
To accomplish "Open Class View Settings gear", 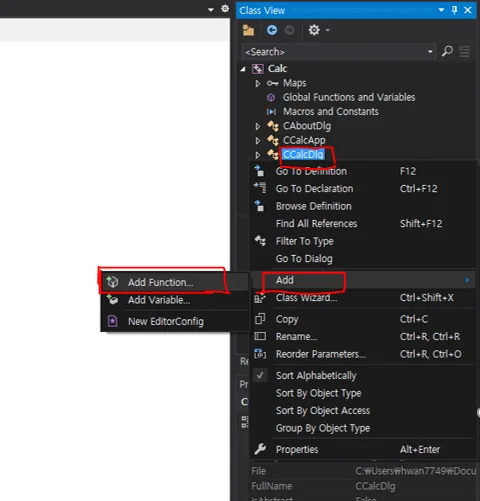I will coord(314,30).
